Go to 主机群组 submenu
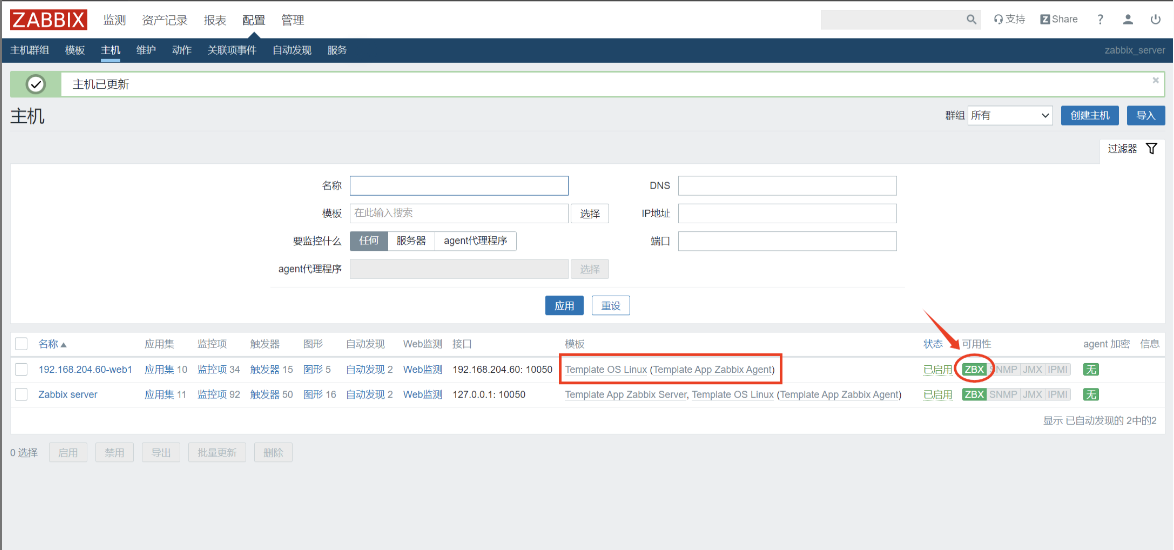 tap(30, 50)
